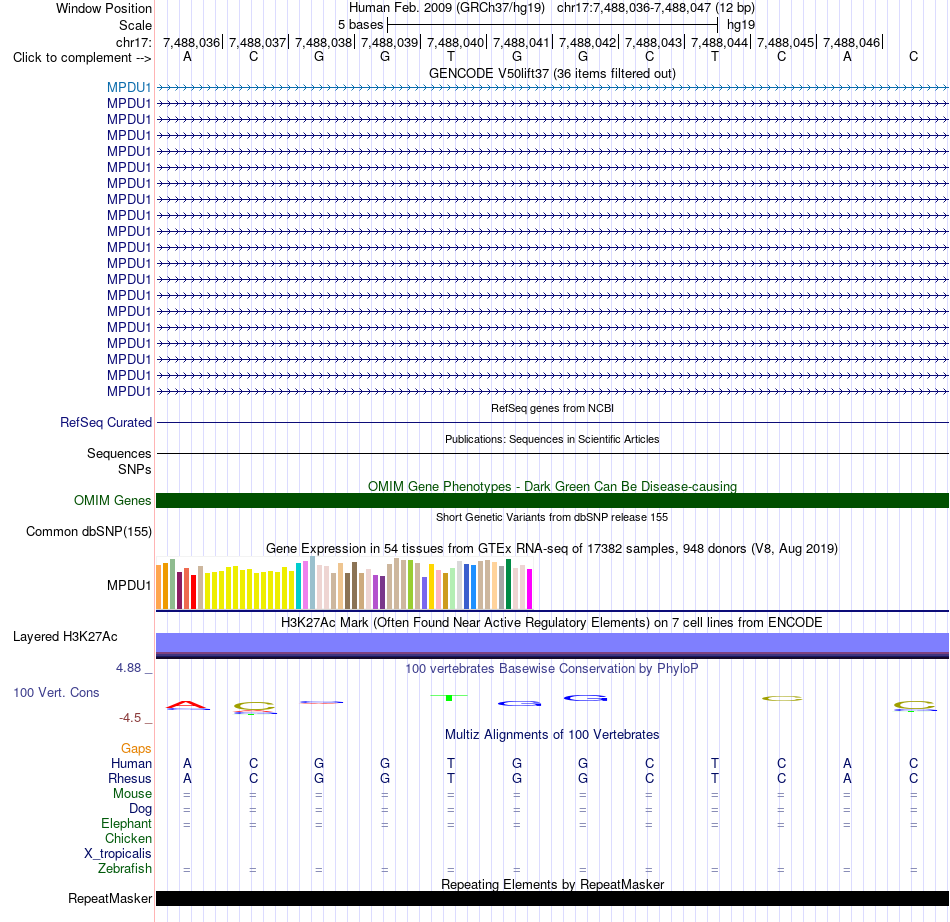Click the 7,488,038 ruler position
Screen dimensions: 950x922
pyautogui.click(x=324, y=42)
